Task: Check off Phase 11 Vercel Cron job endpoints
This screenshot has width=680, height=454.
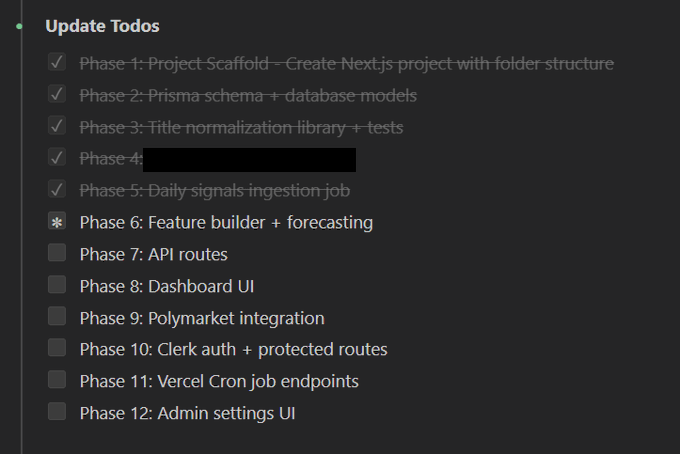Action: [x=57, y=380]
